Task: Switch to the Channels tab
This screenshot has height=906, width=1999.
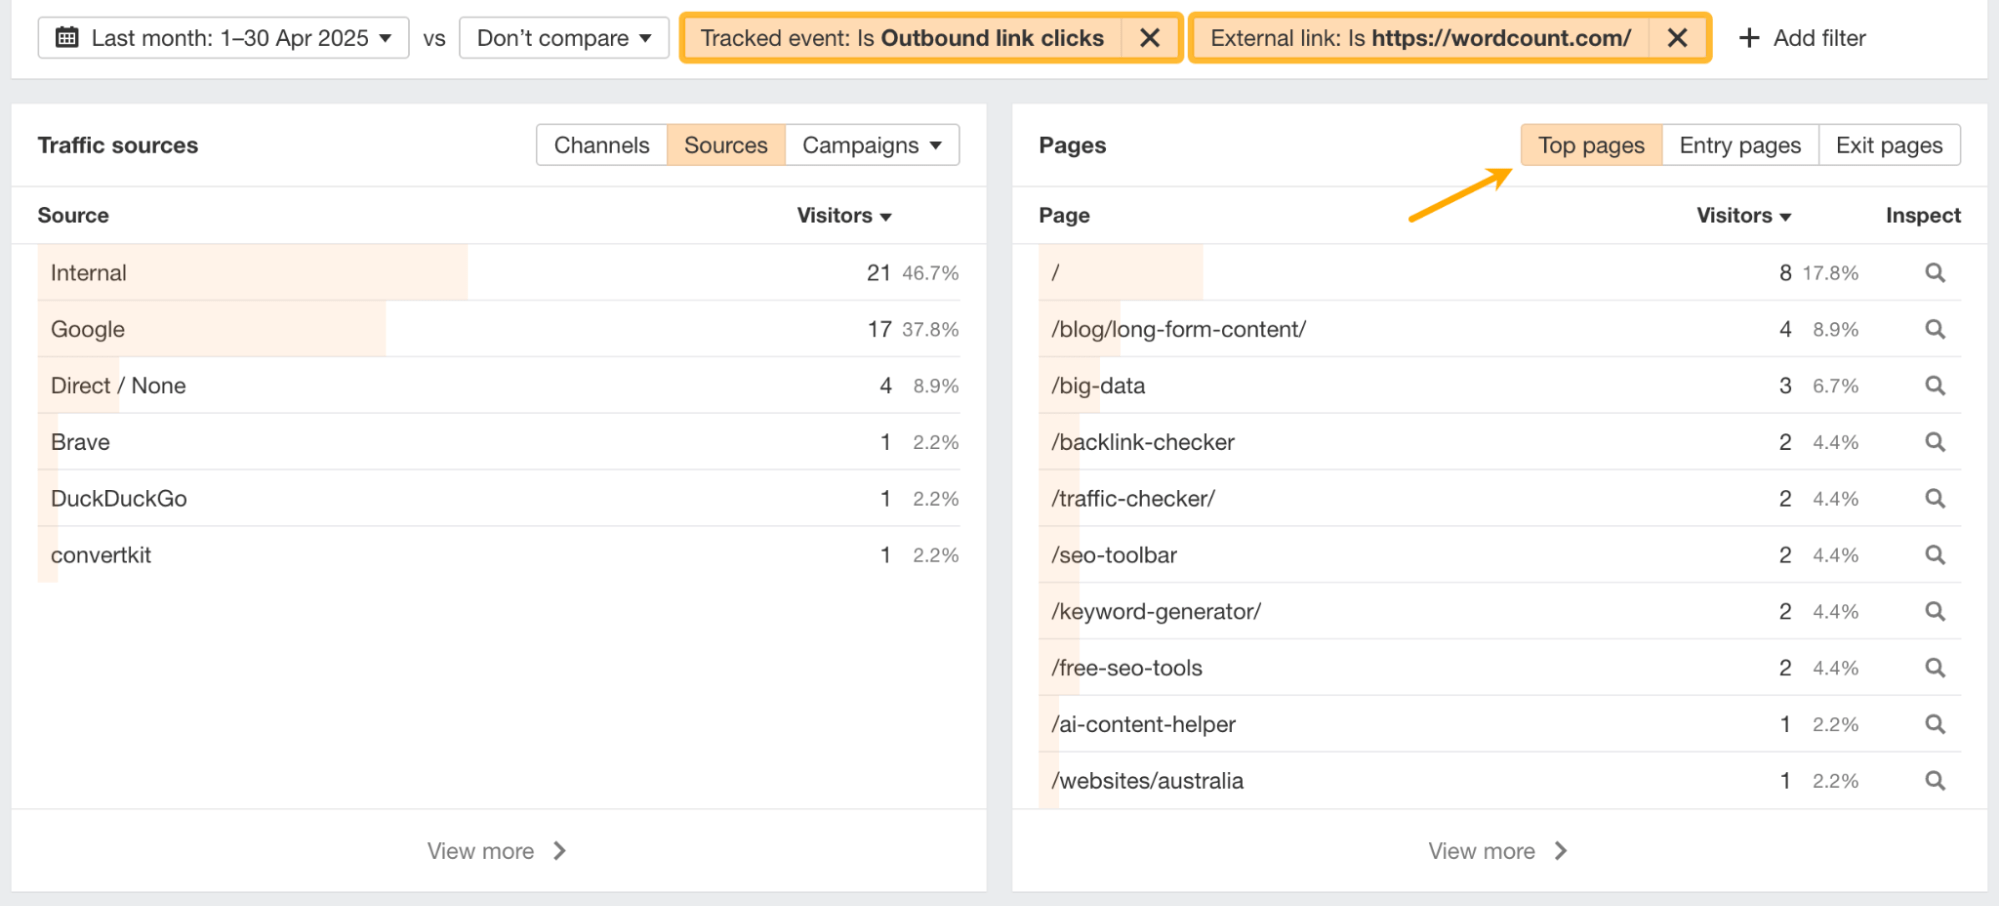Action: 602,145
